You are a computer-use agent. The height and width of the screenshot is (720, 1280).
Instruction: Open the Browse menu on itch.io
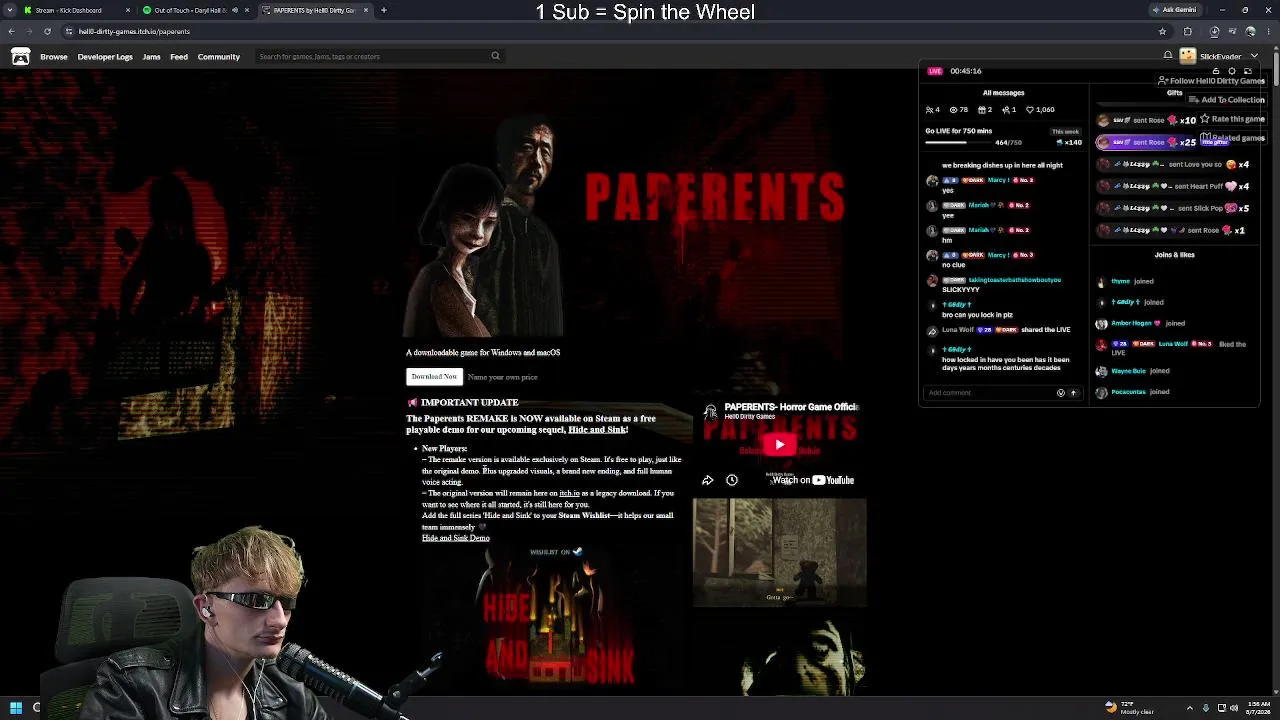[x=54, y=57]
